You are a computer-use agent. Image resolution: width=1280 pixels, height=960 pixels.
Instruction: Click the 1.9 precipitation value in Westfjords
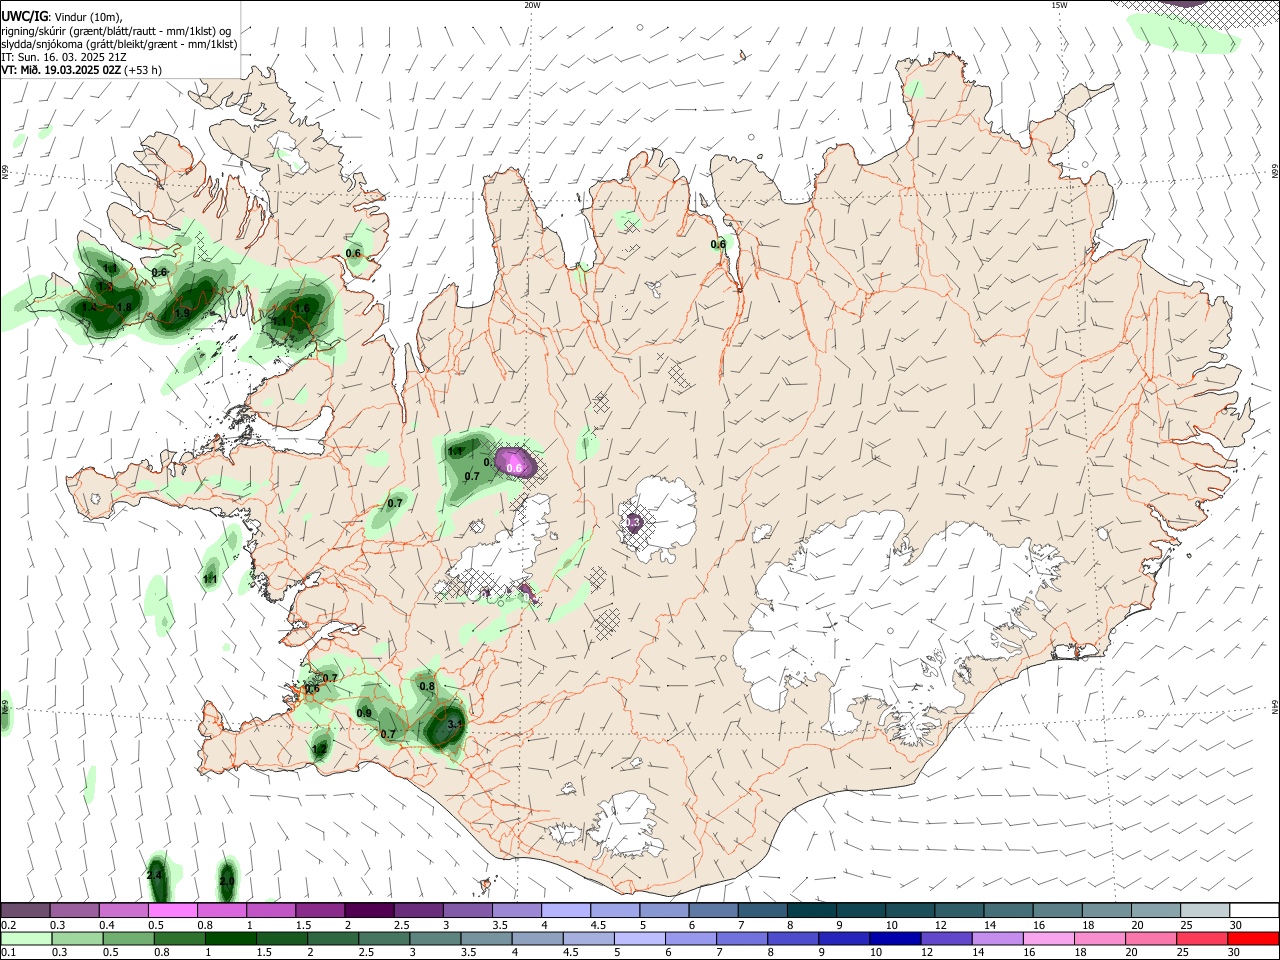[182, 313]
